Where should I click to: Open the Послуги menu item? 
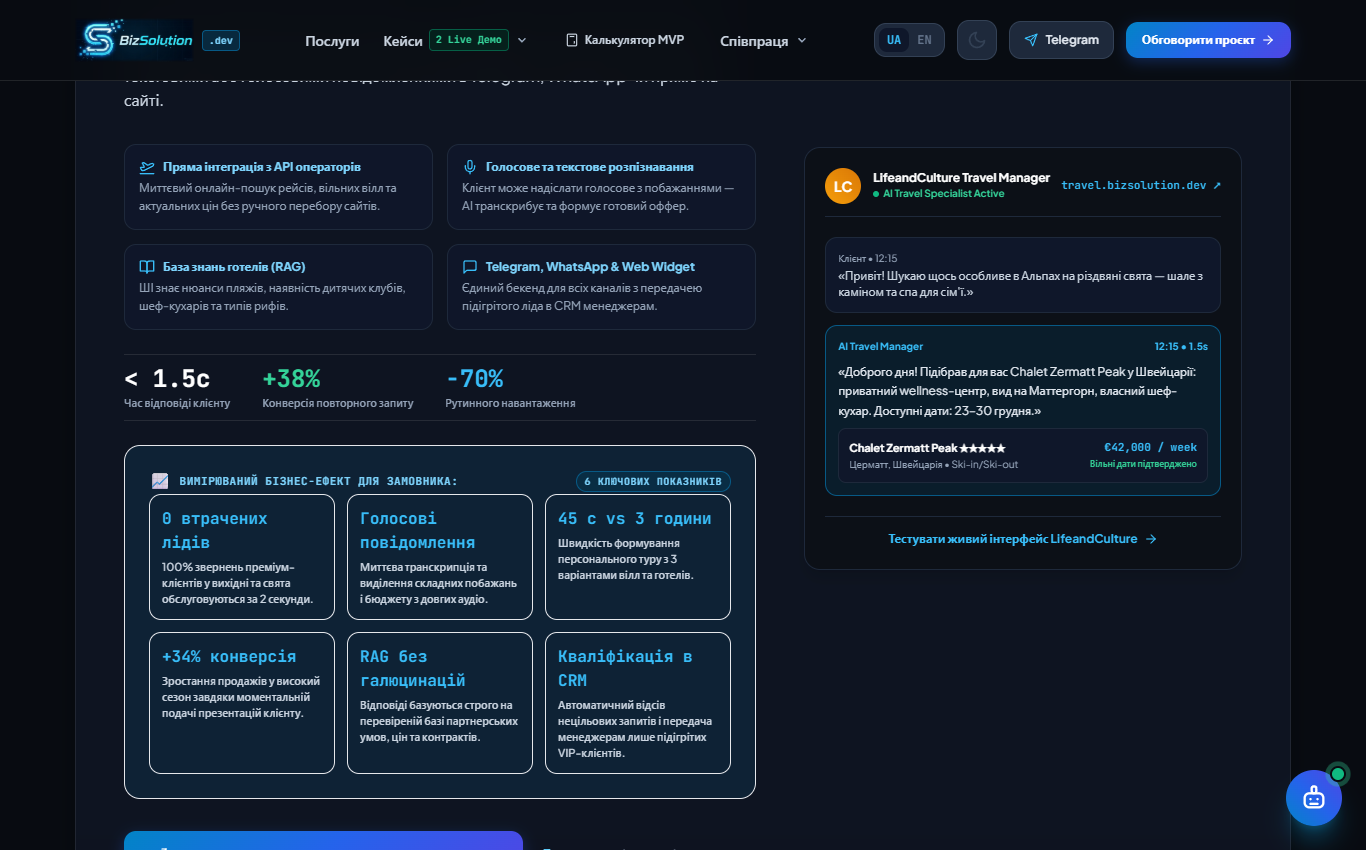click(332, 41)
